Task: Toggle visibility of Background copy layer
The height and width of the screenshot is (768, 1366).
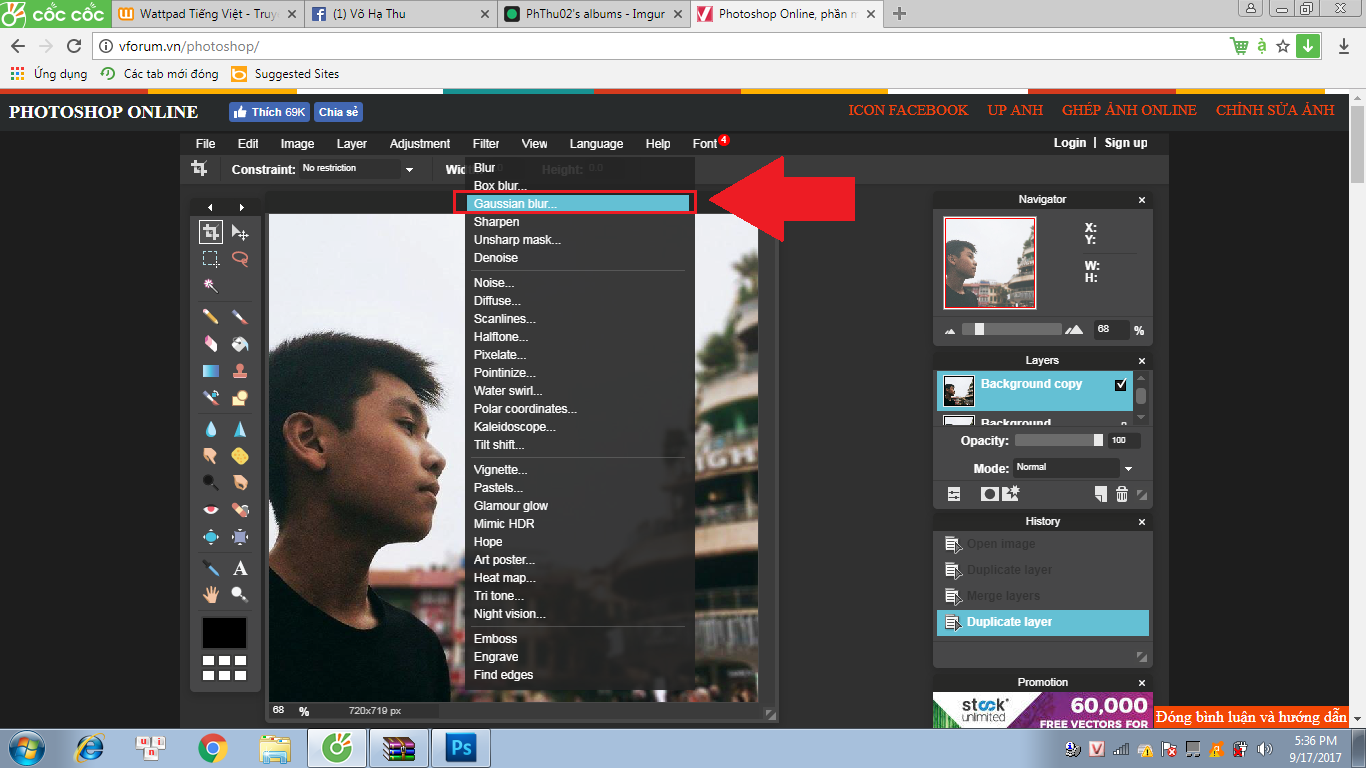Action: tap(1121, 385)
